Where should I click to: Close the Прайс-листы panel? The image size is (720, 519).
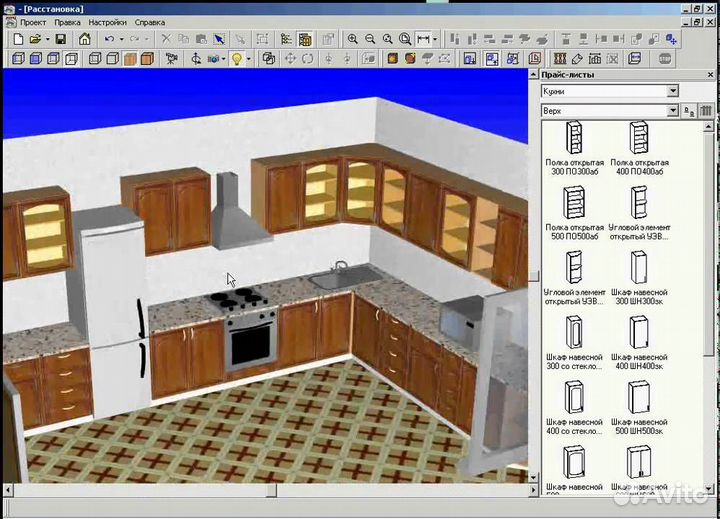[x=709, y=75]
